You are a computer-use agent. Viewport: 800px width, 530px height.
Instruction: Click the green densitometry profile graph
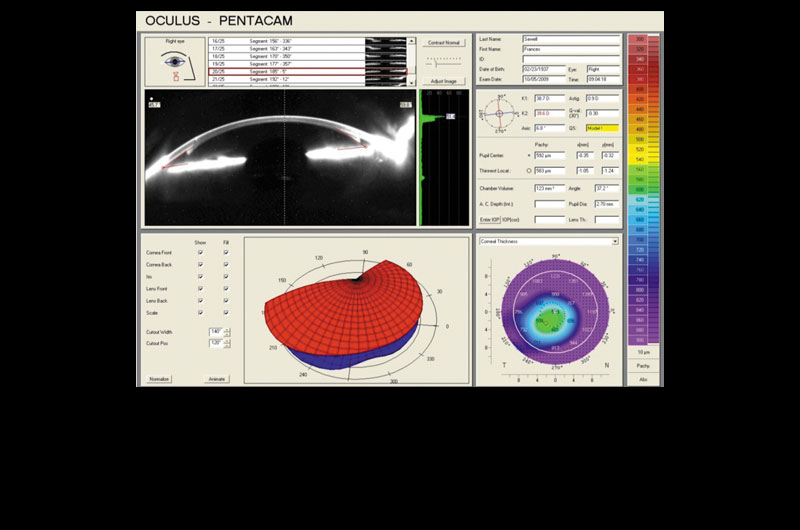pyautogui.click(x=443, y=158)
